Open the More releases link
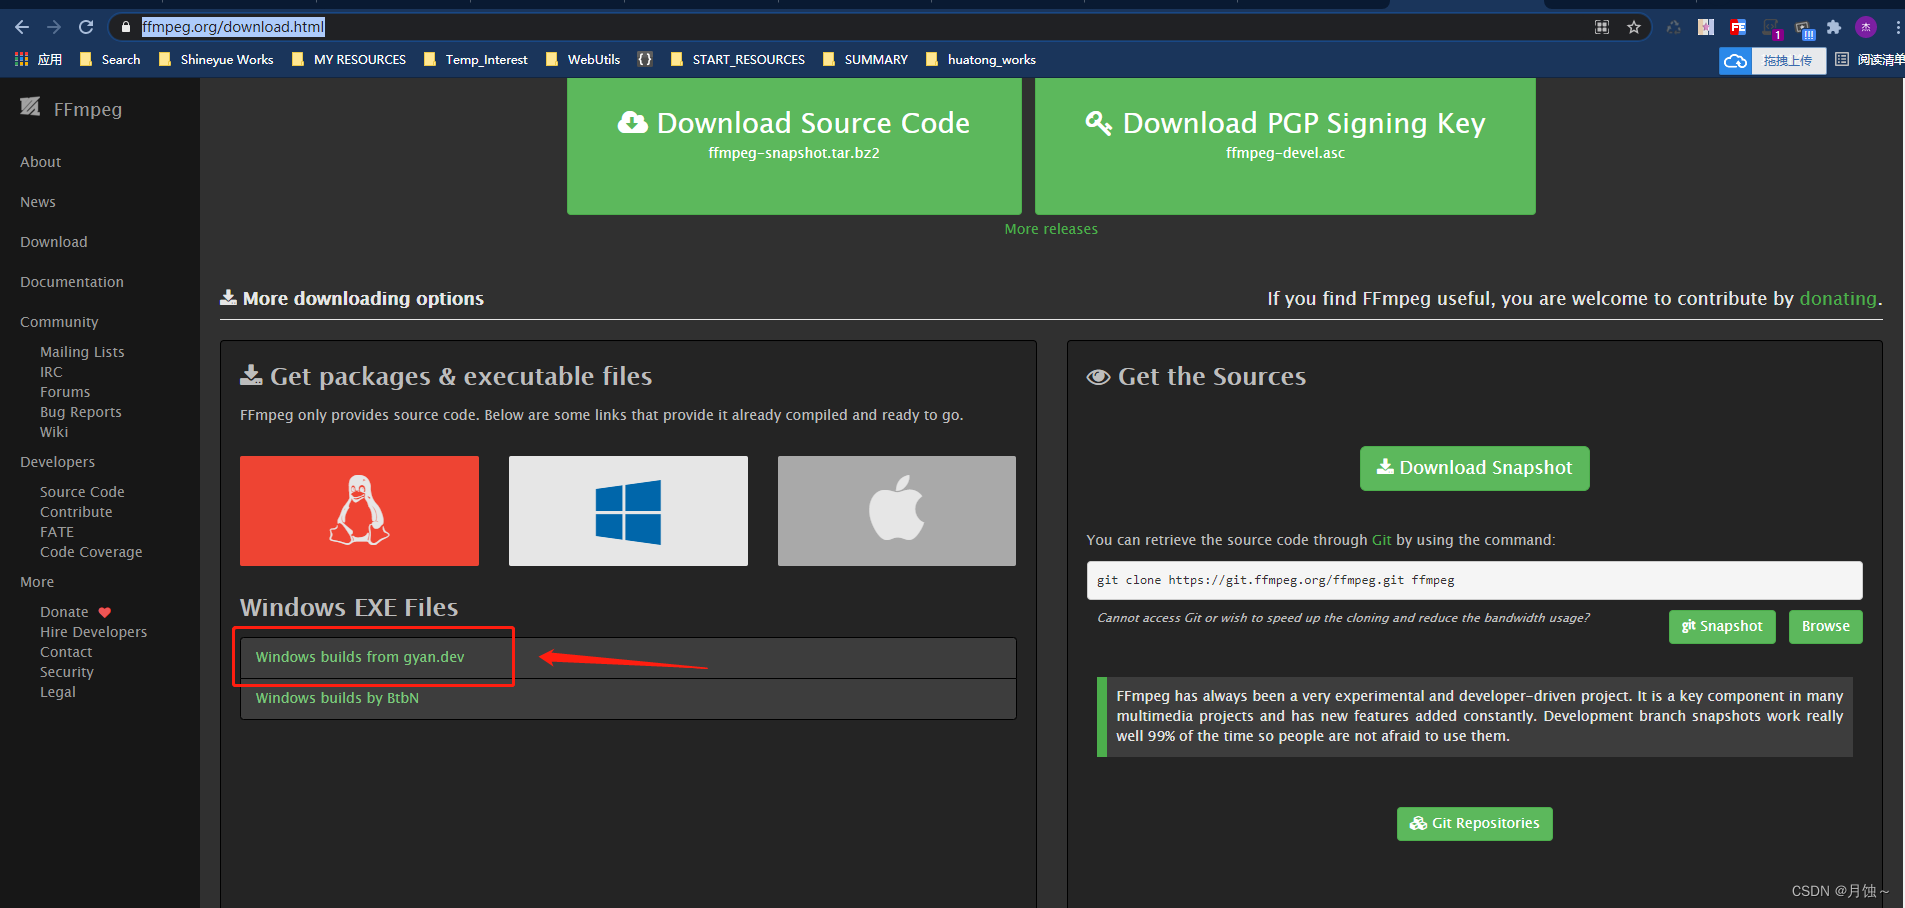 pos(1051,229)
